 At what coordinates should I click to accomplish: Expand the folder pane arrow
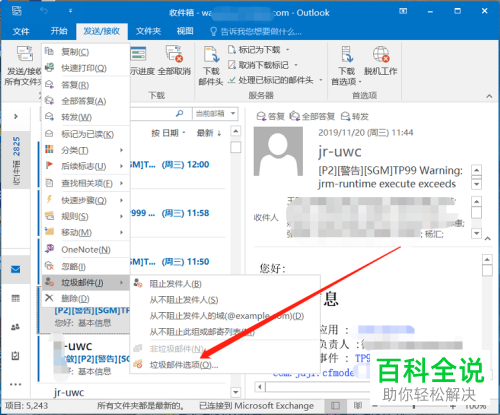[16, 116]
